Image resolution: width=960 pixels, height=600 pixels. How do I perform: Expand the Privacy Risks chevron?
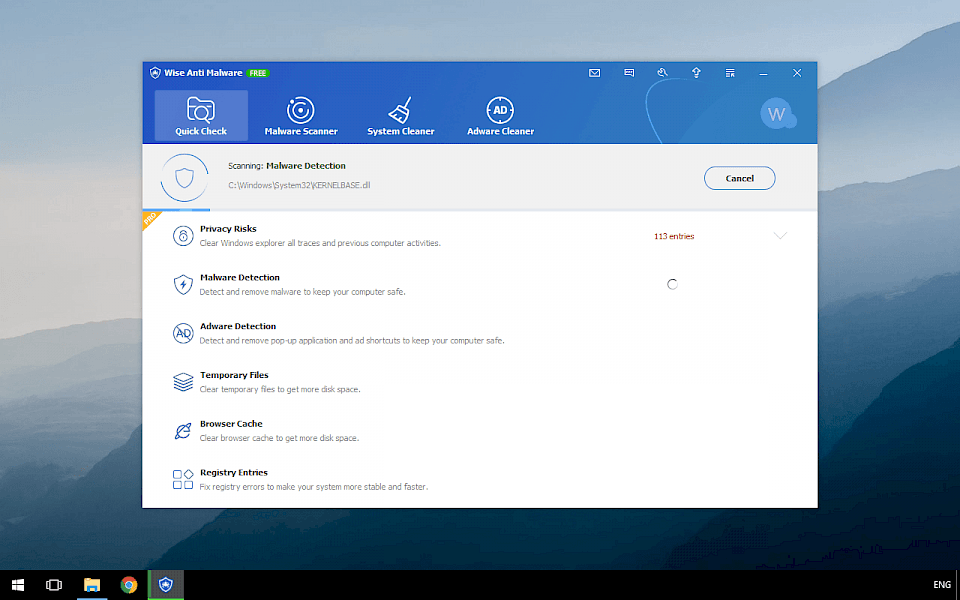coord(779,236)
